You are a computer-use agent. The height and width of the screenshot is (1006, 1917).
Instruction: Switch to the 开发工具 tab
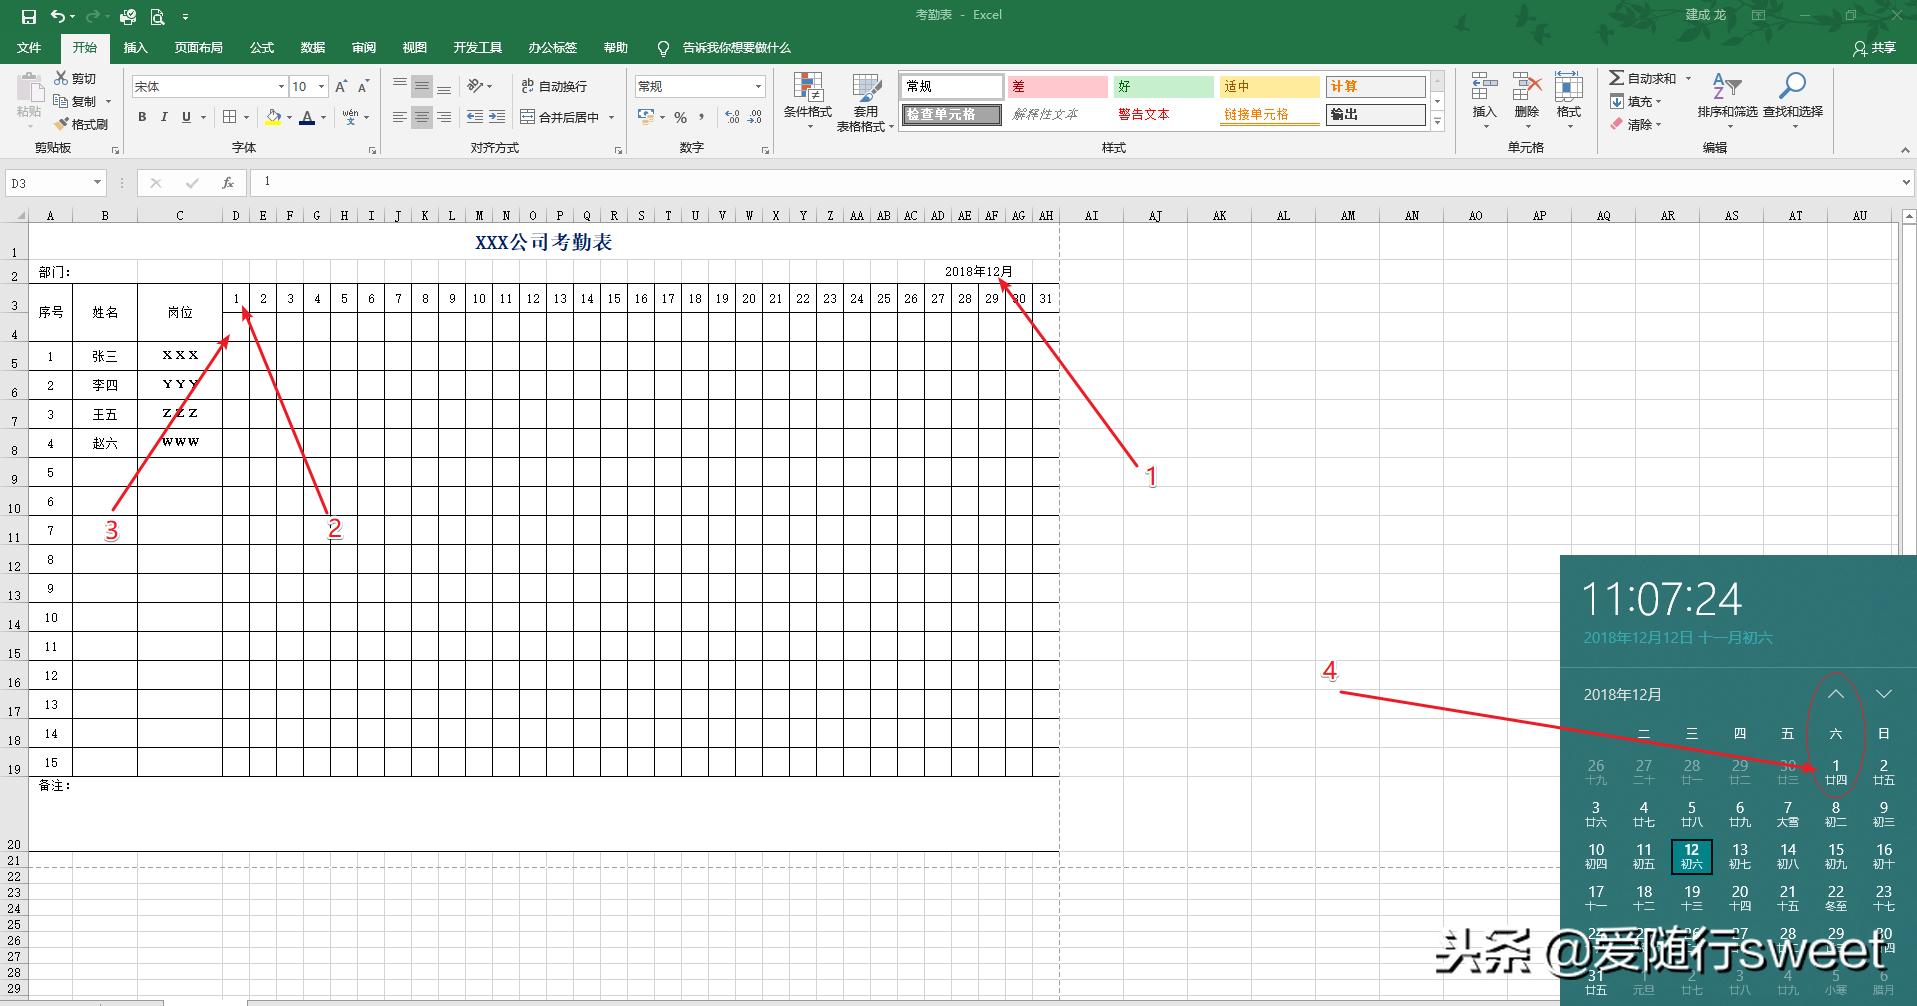pos(478,48)
